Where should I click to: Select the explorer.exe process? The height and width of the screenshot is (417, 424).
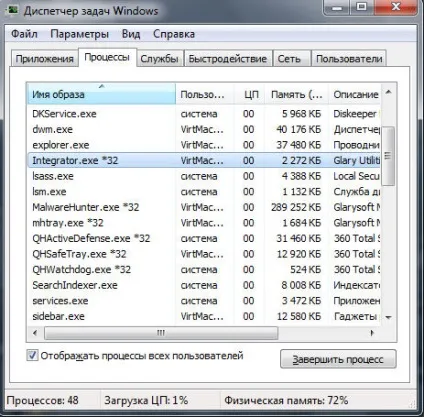coord(203,145)
